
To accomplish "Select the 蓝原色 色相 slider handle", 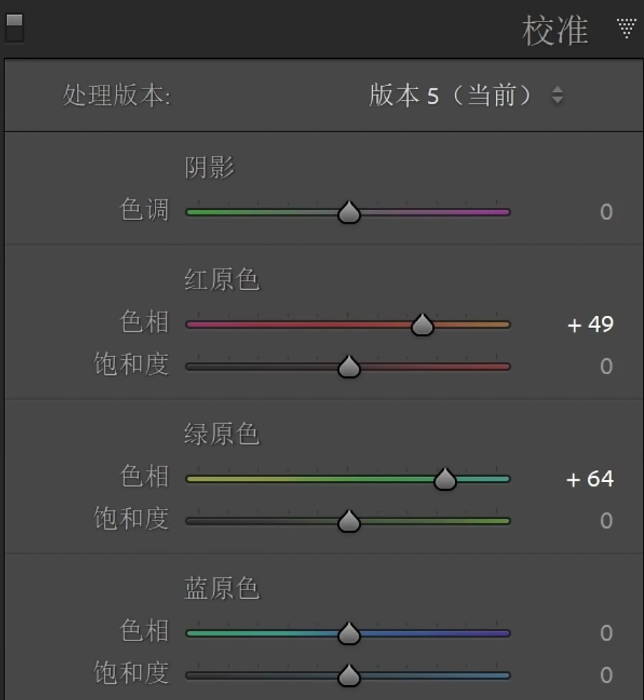I will coord(349,633).
